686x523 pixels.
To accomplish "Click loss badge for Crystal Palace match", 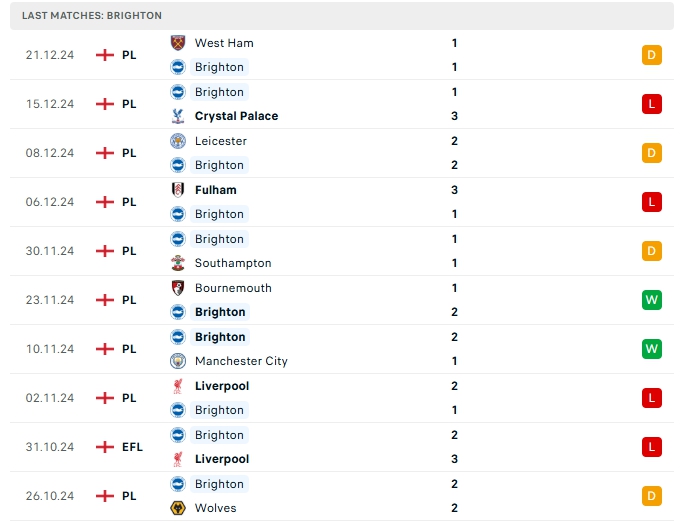I will point(652,104).
